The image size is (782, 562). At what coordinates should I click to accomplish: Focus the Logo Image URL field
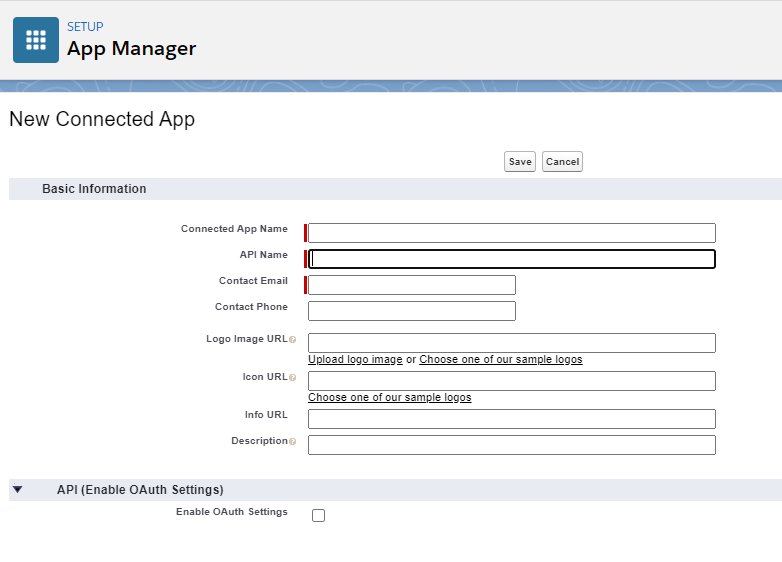pyautogui.click(x=512, y=343)
